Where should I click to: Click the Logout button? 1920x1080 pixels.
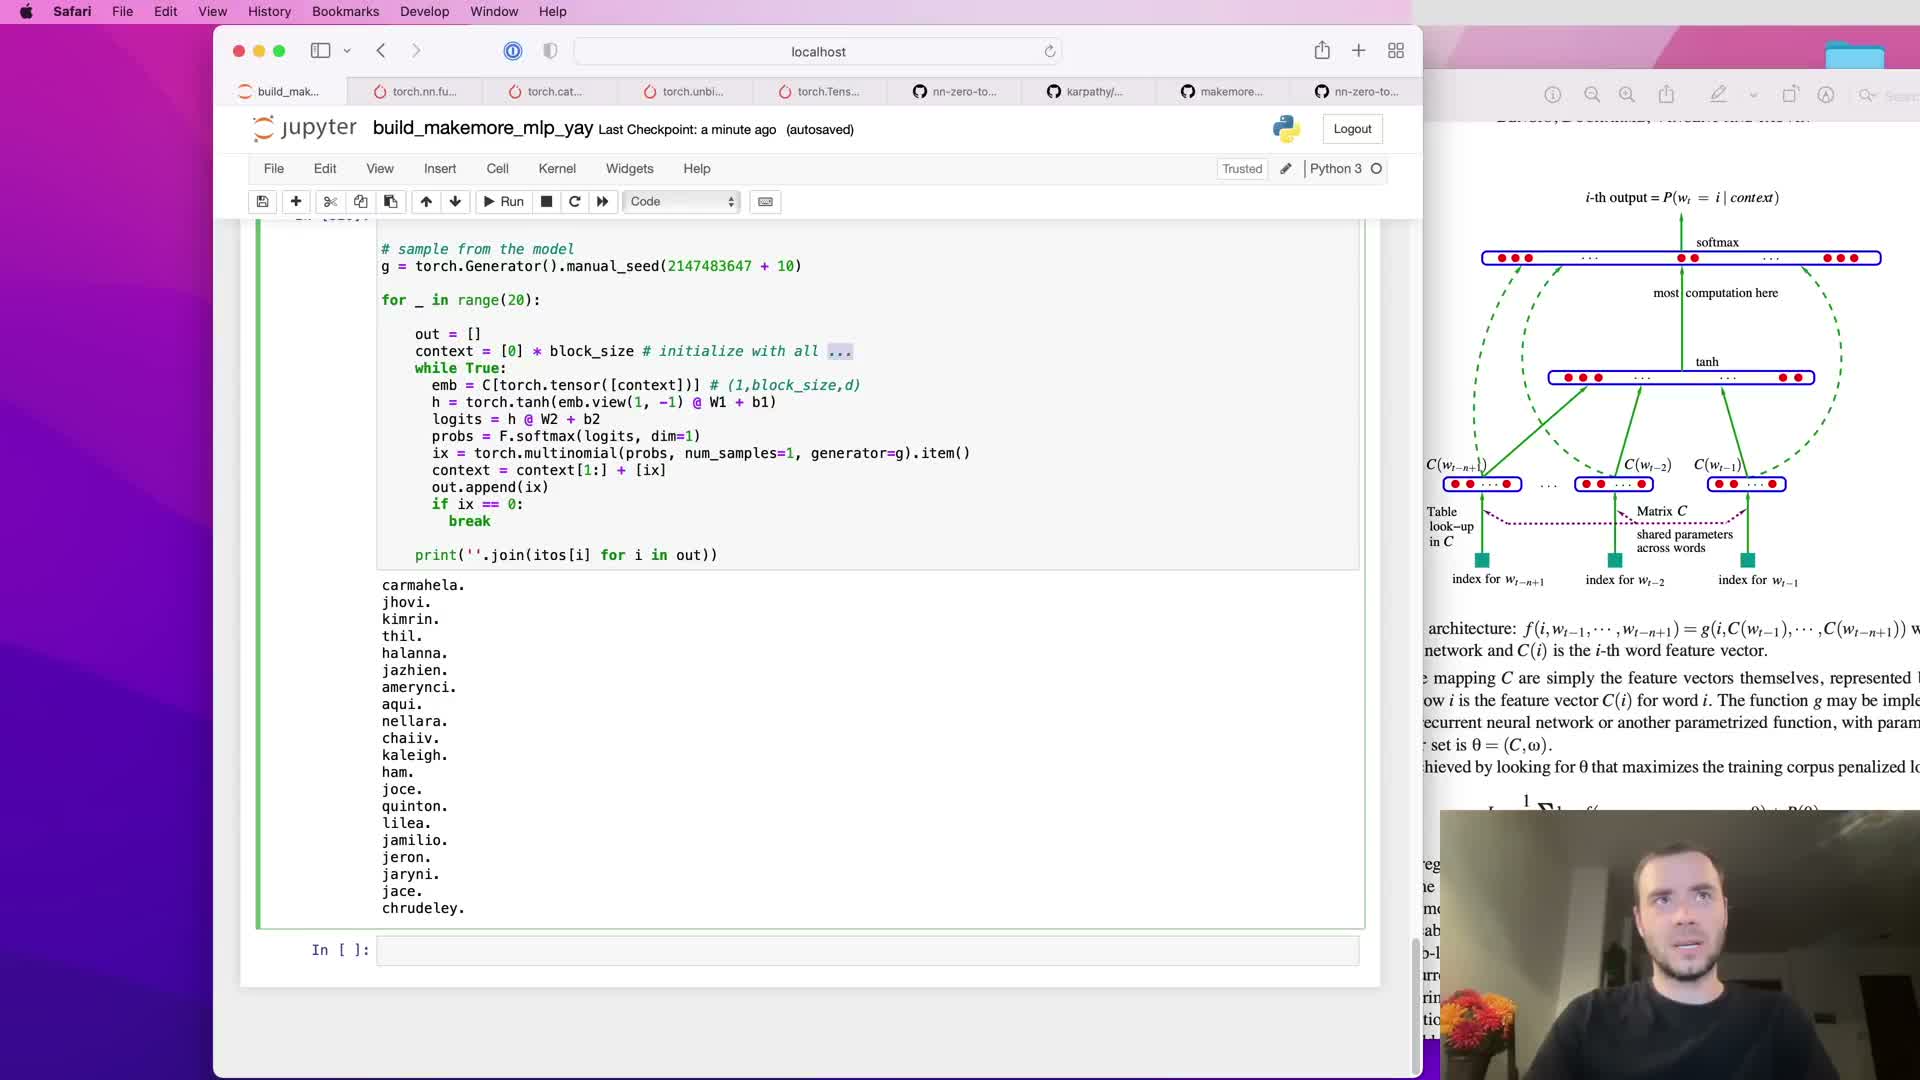1352,129
